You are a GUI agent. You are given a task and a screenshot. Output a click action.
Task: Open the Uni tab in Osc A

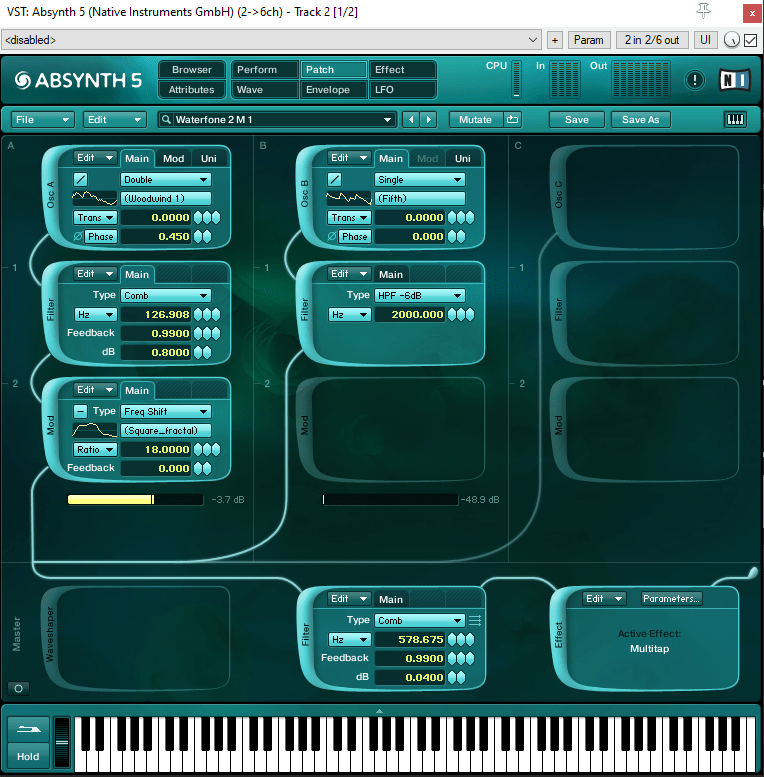(208, 158)
